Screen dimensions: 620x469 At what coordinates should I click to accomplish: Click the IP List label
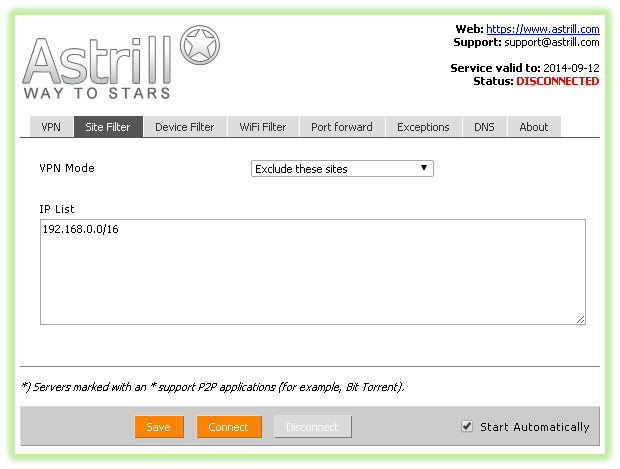[57, 209]
